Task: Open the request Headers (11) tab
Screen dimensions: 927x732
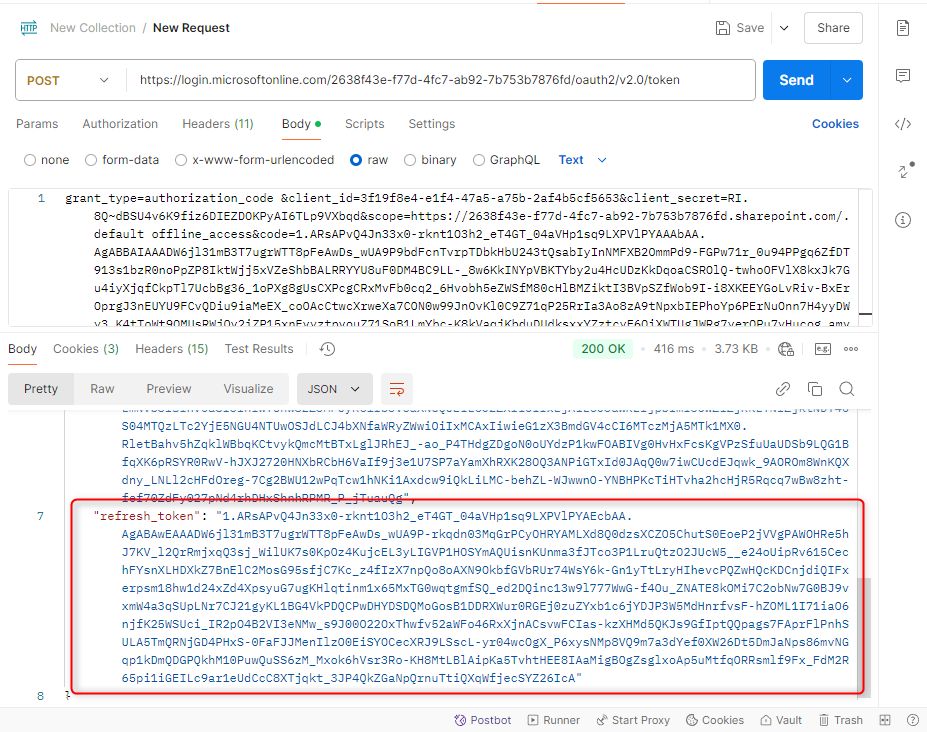Action: point(218,124)
